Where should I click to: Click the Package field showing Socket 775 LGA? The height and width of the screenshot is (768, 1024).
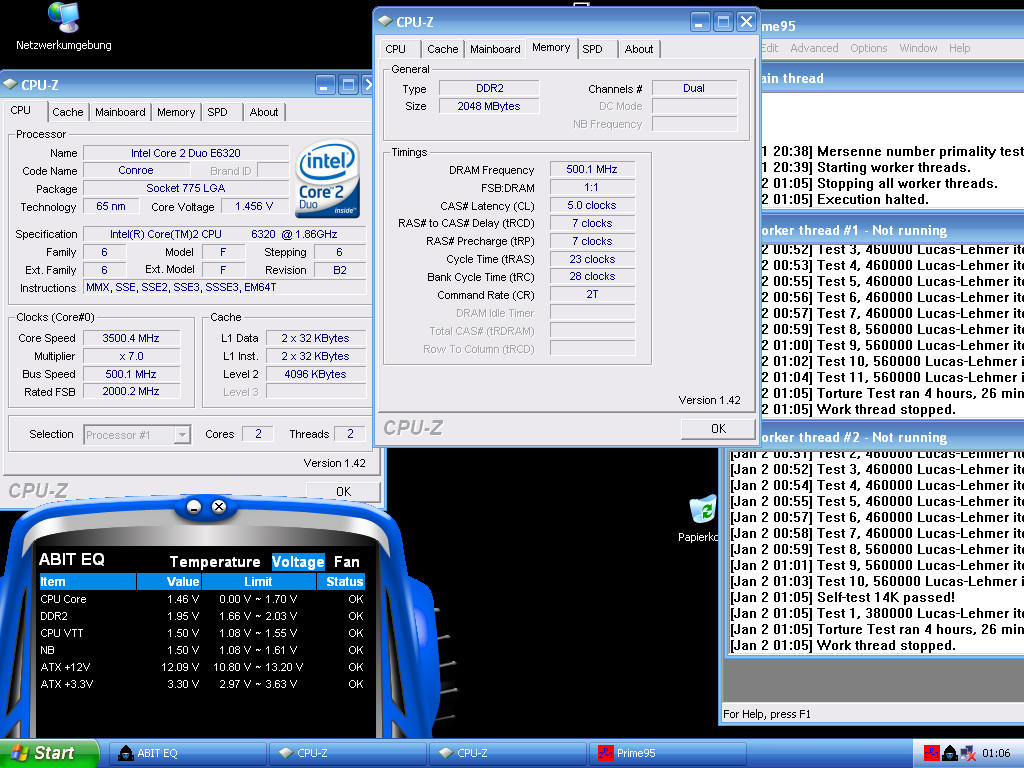coord(186,188)
